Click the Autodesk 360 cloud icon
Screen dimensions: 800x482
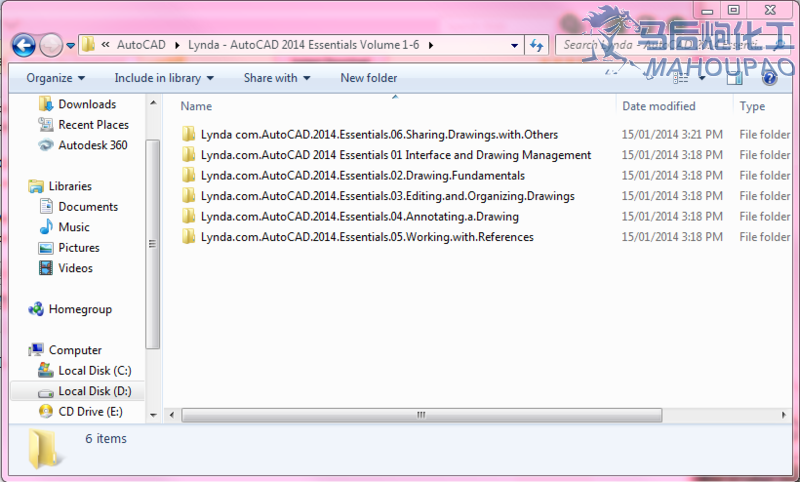46,145
